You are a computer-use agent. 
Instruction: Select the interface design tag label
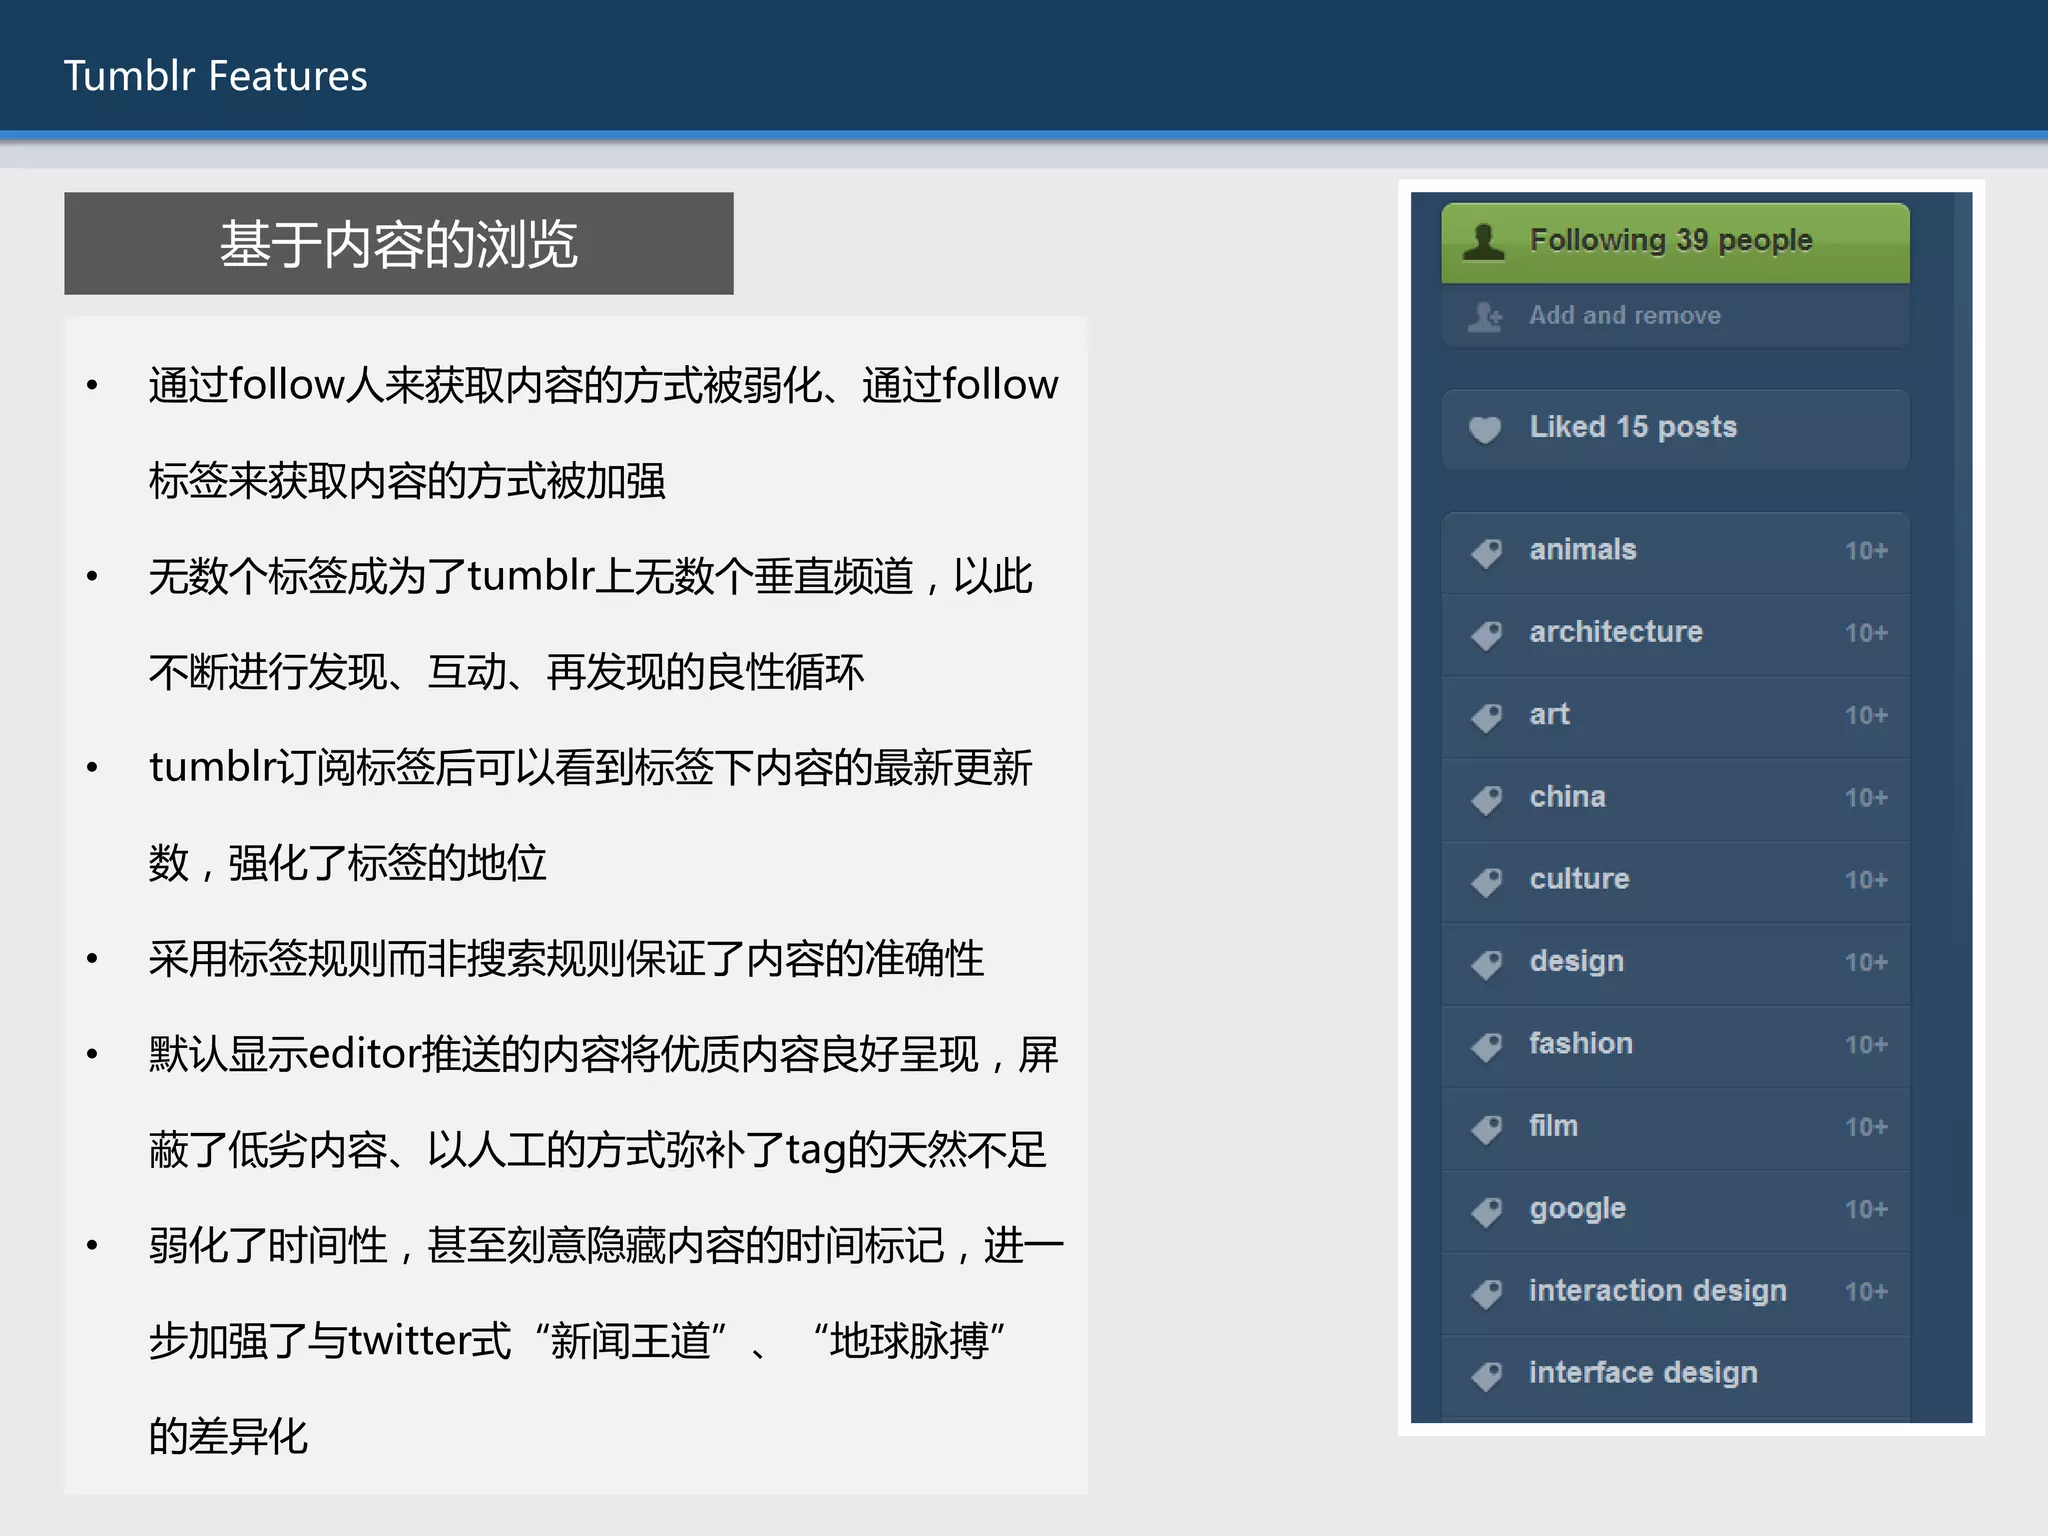[1643, 1373]
